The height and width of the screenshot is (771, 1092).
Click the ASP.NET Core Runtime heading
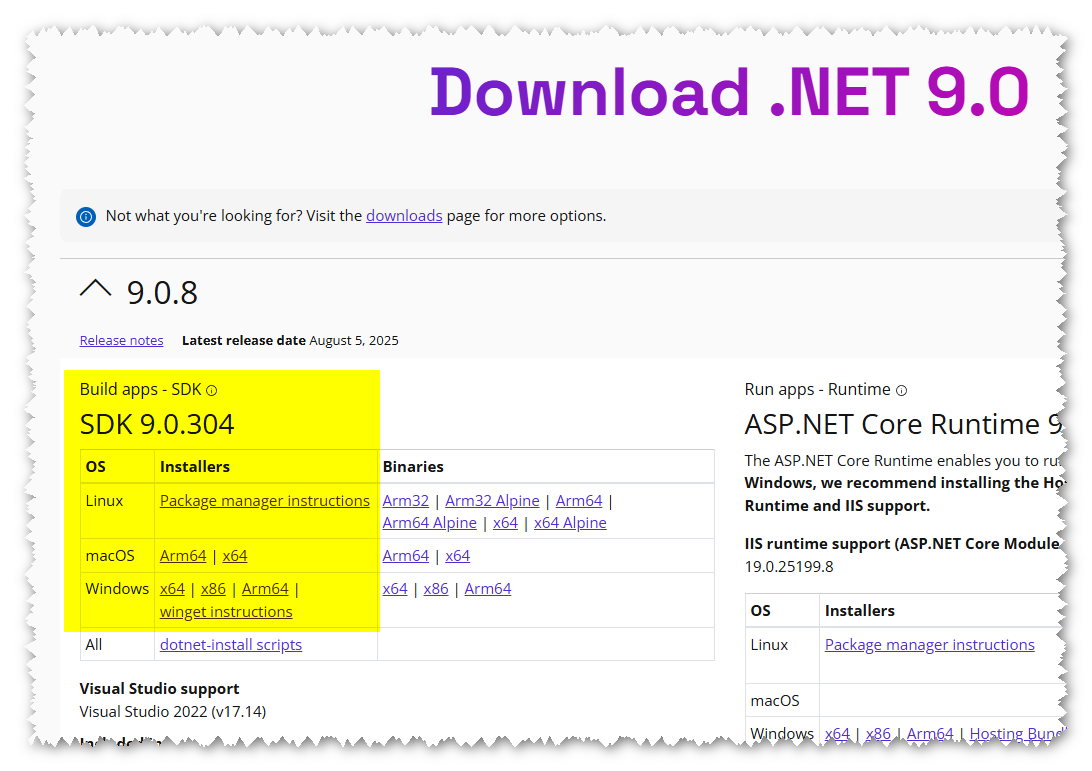(x=903, y=424)
